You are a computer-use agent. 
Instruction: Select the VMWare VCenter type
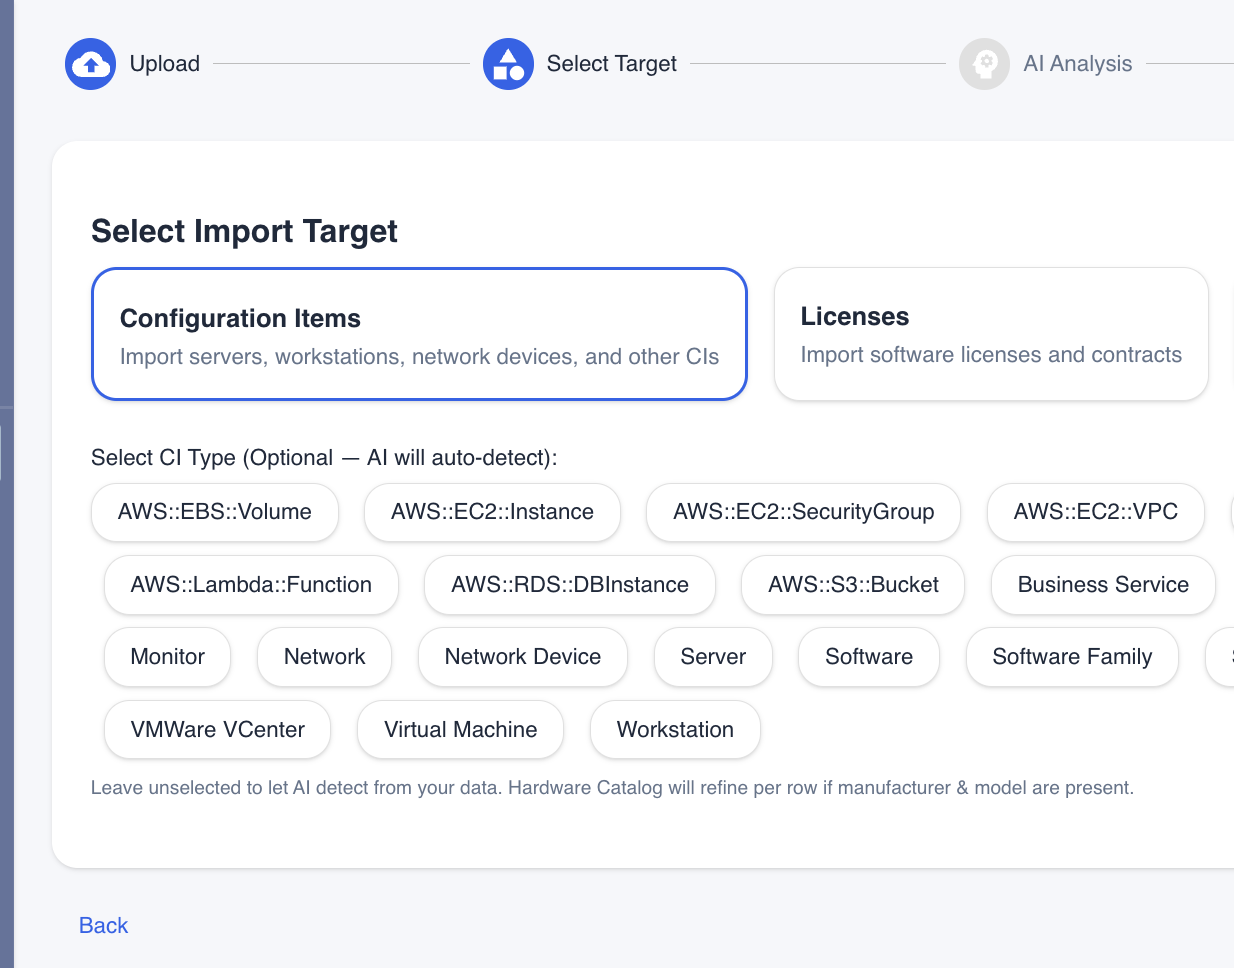pyautogui.click(x=217, y=730)
